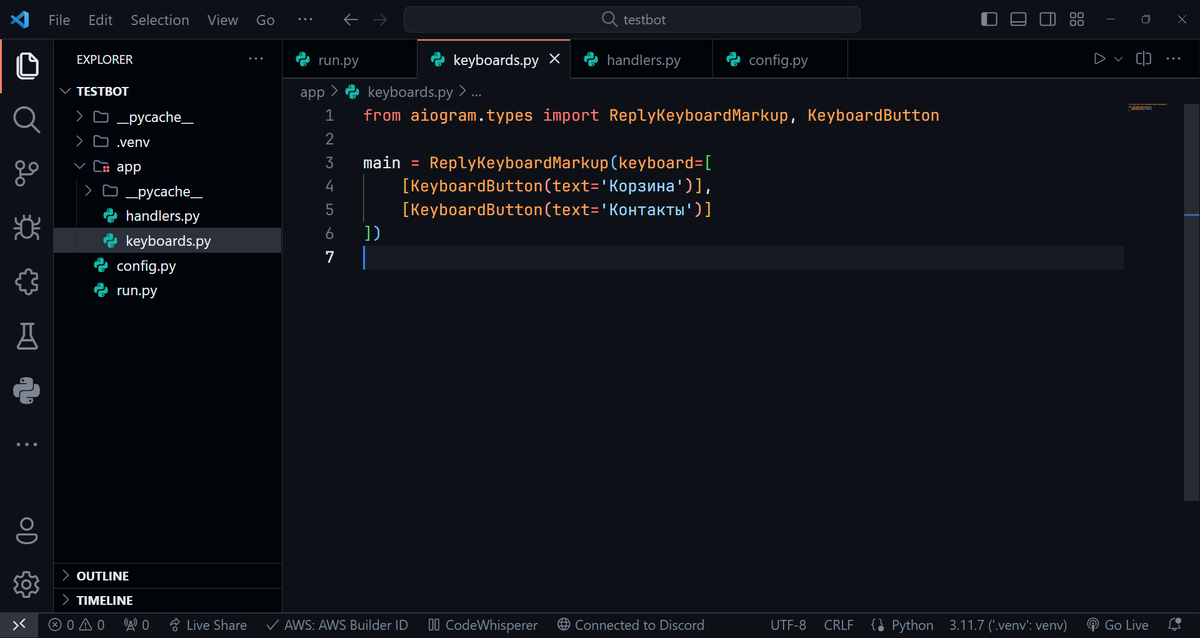Image resolution: width=1200 pixels, height=638 pixels.
Task: Click CodeWhisperer status bar item
Action: click(x=483, y=625)
